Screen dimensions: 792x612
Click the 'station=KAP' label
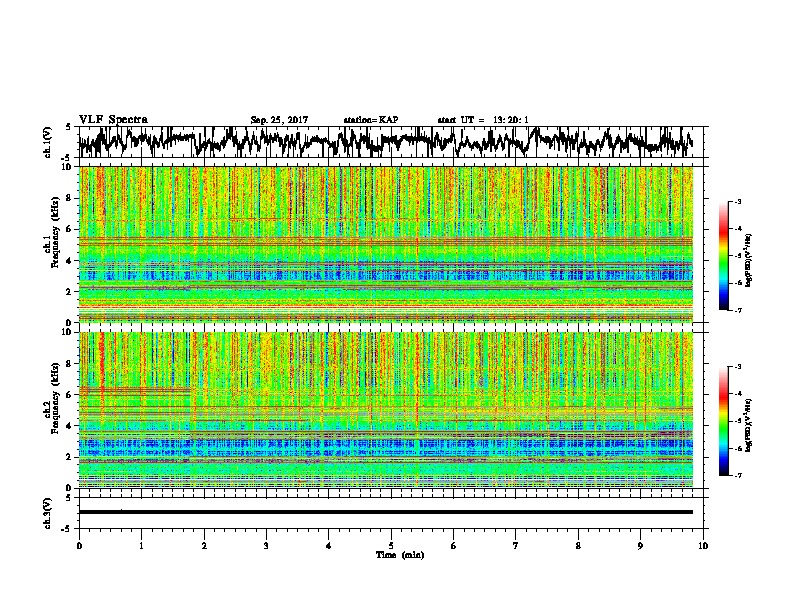pos(371,120)
